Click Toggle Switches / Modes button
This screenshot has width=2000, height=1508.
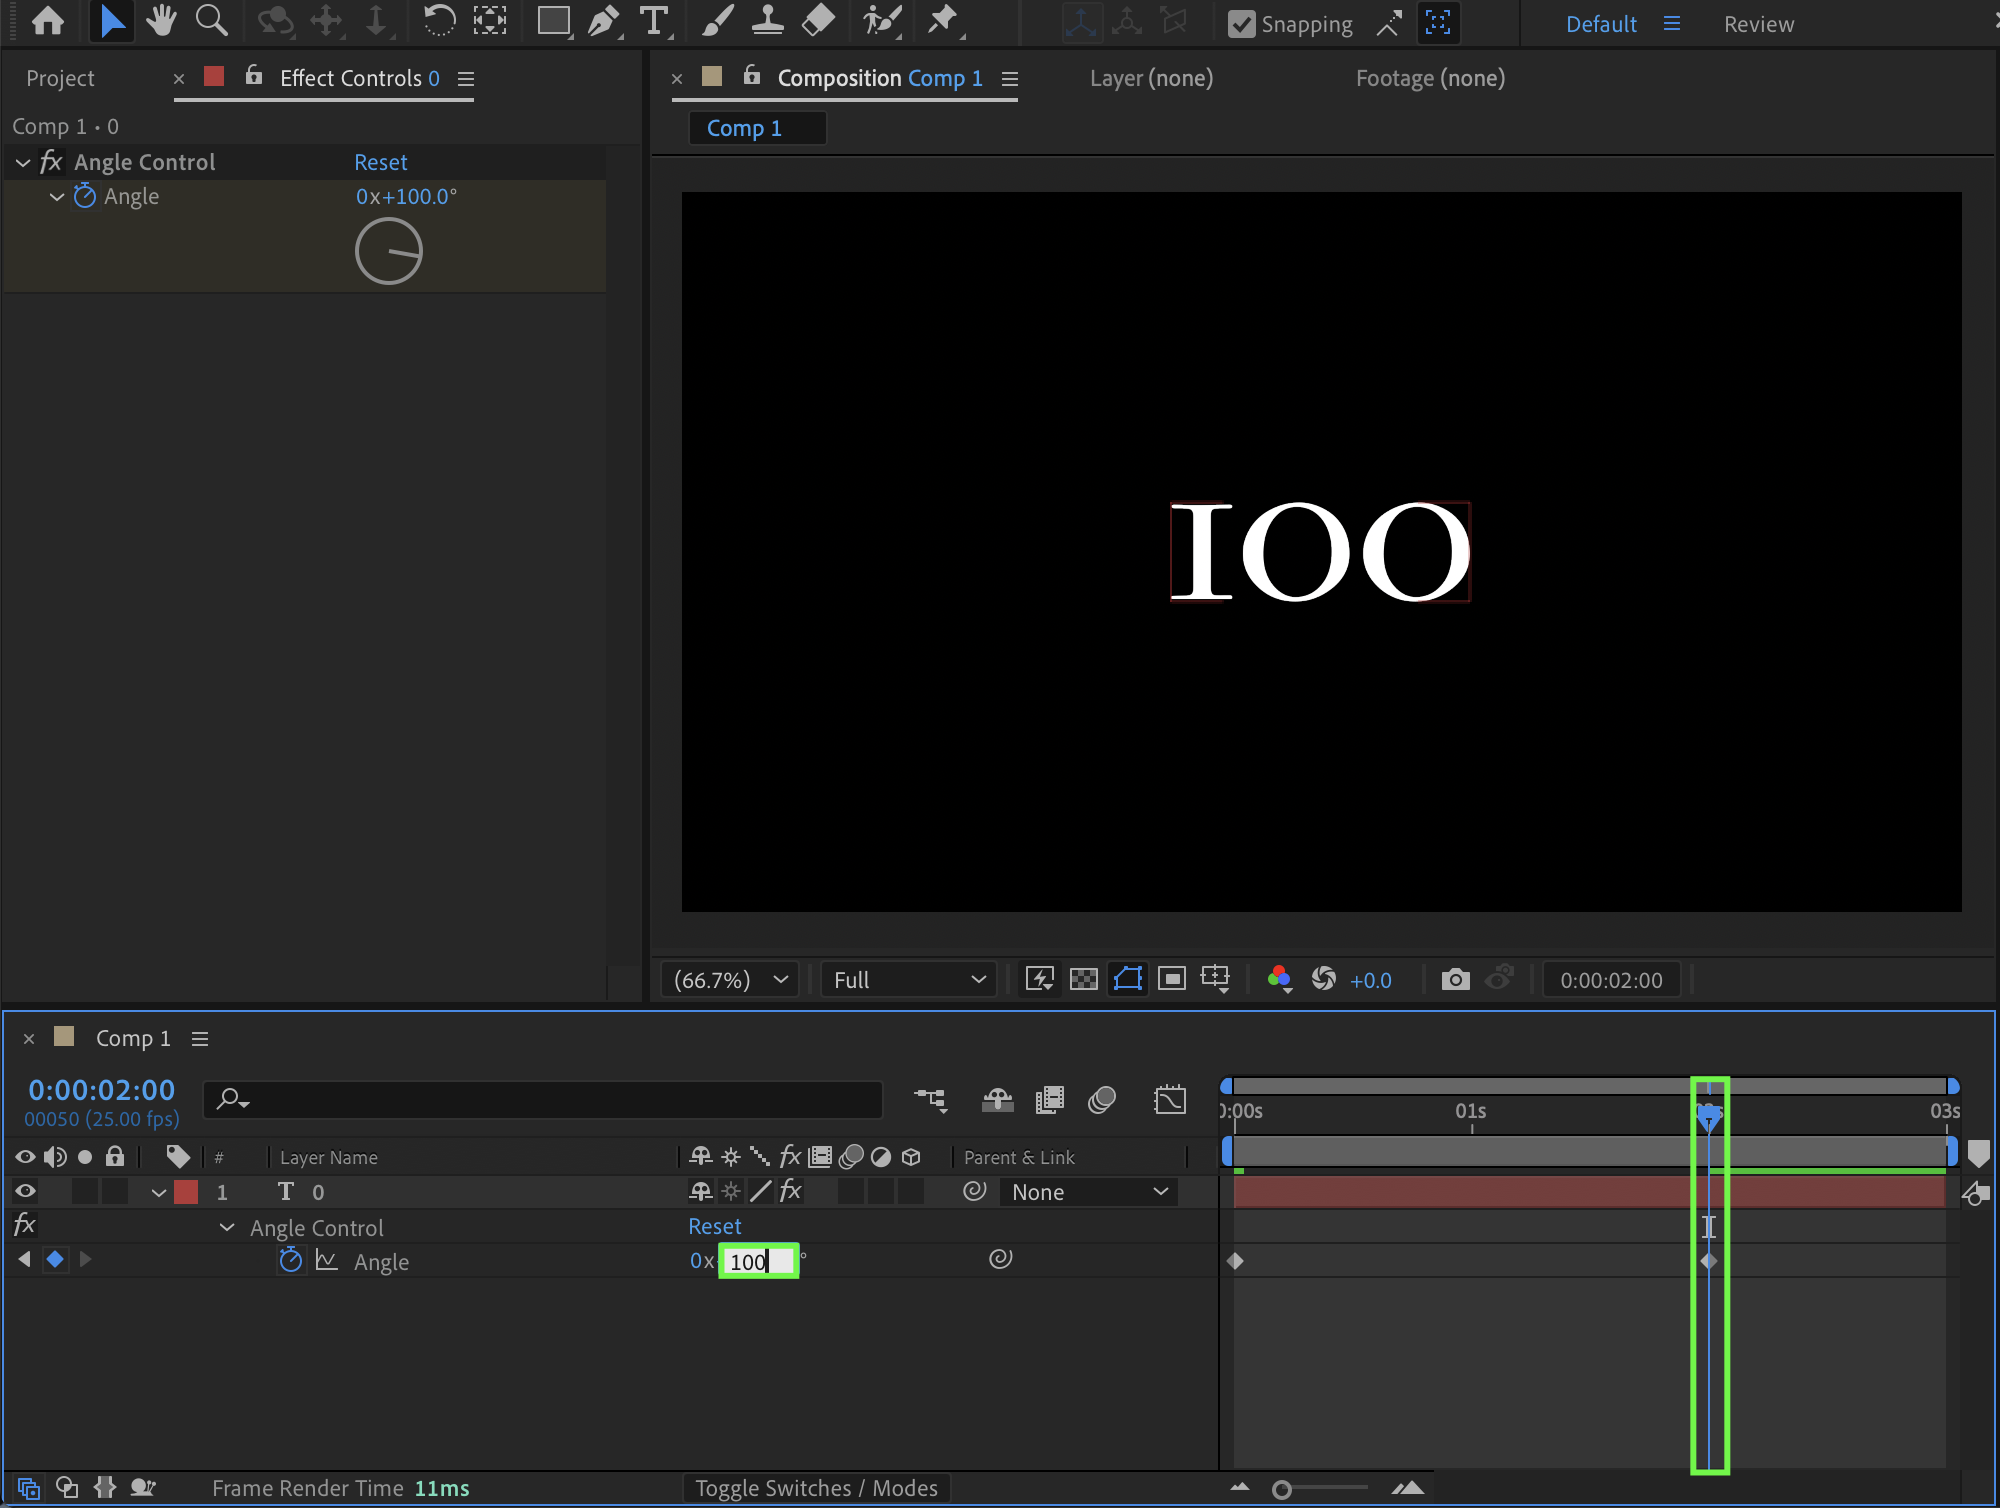pos(816,1488)
